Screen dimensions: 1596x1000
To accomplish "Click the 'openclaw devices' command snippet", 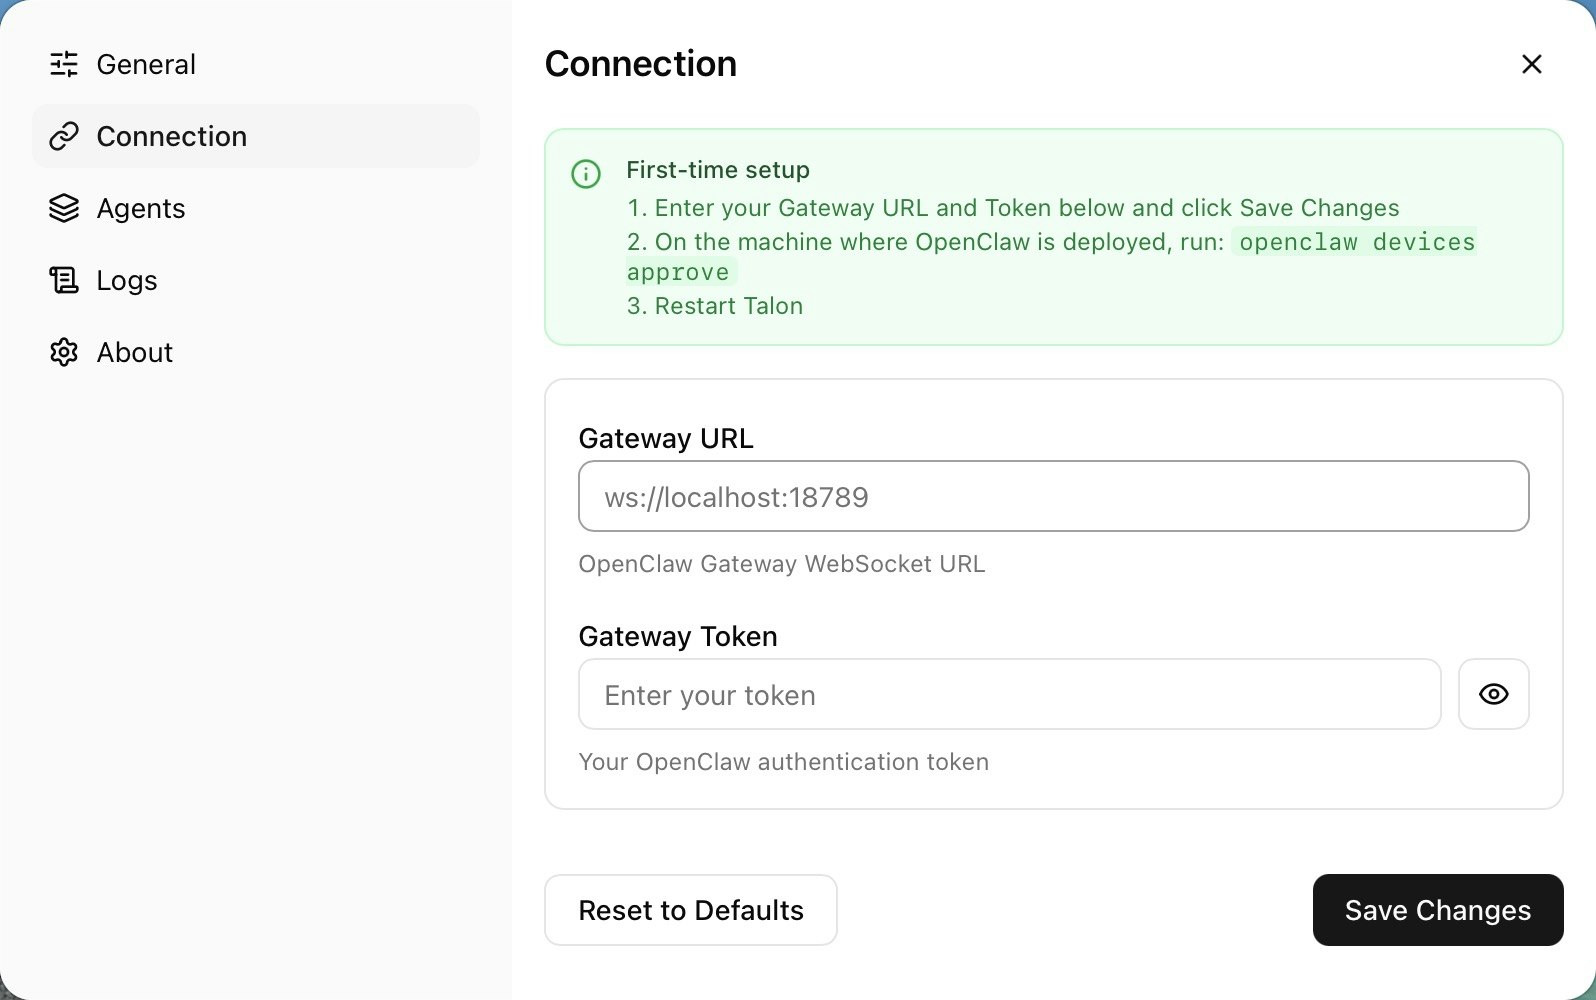I will [1356, 242].
